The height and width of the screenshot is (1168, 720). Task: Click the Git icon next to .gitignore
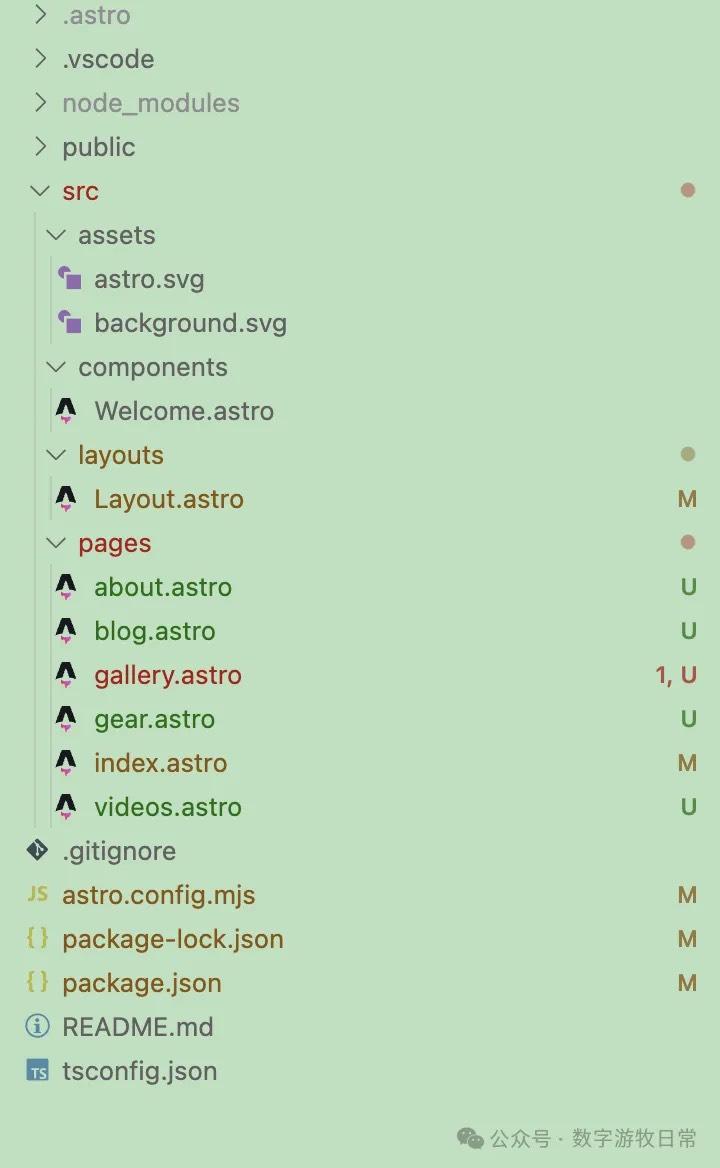click(x=37, y=851)
